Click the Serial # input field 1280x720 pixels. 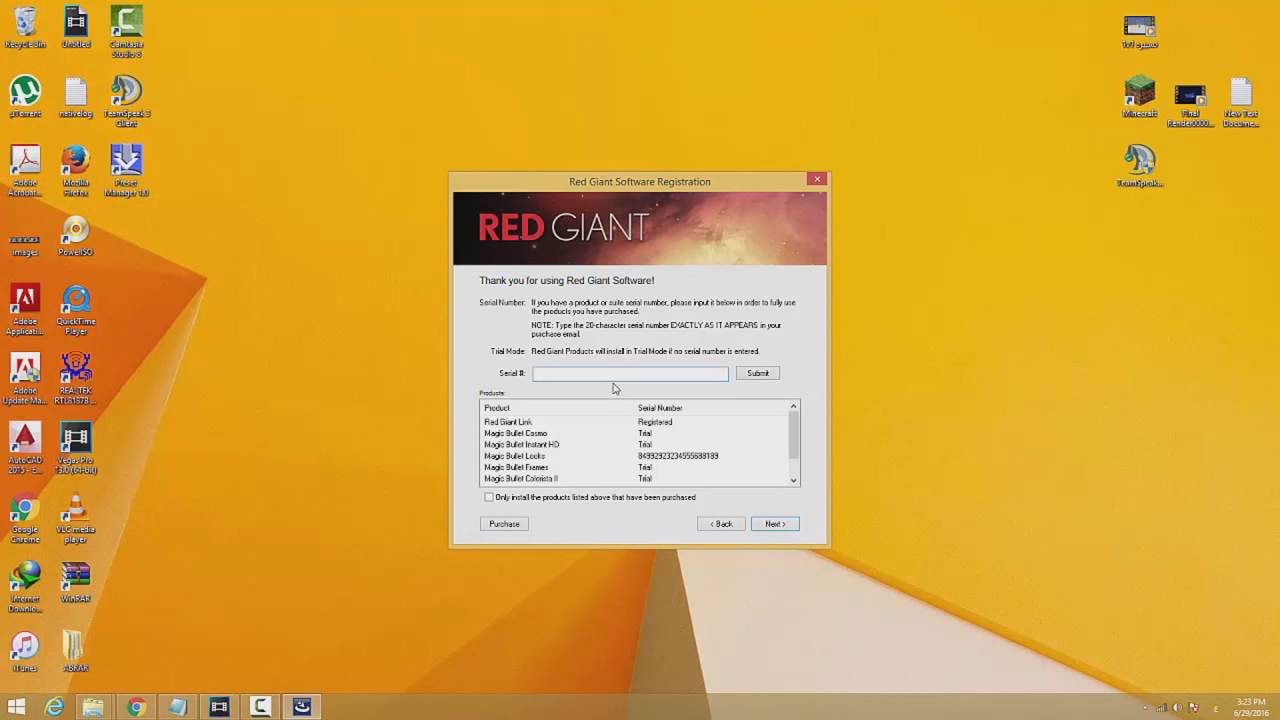pyautogui.click(x=630, y=373)
